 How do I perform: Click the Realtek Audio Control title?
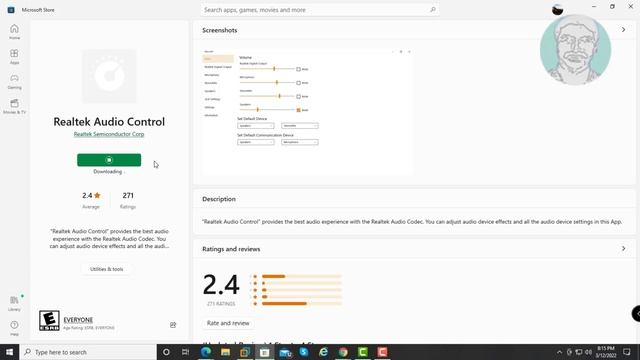pos(109,122)
